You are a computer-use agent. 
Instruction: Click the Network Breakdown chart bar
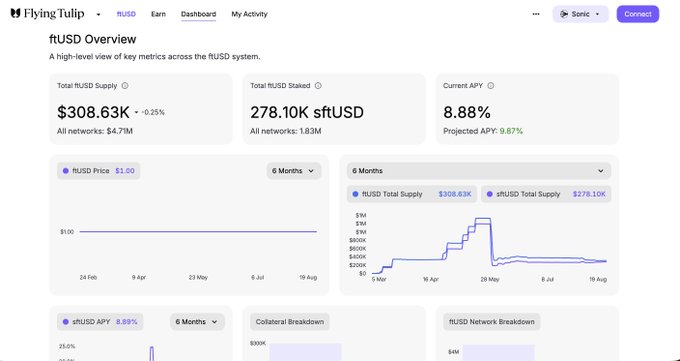499,353
